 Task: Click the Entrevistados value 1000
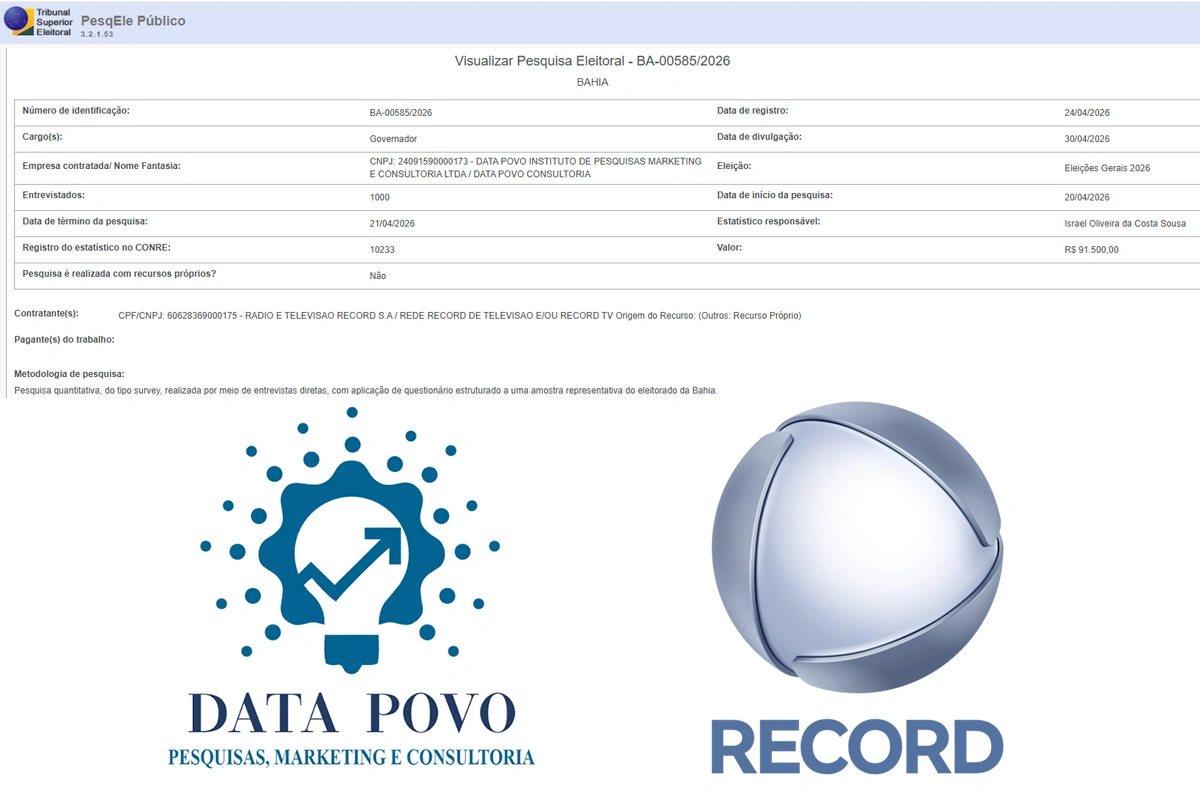coord(379,195)
